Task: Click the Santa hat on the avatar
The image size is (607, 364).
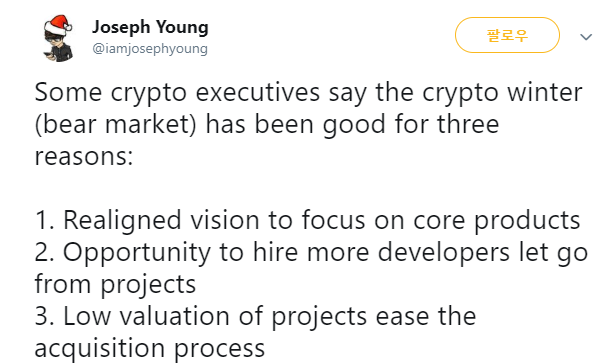Action: [58, 25]
